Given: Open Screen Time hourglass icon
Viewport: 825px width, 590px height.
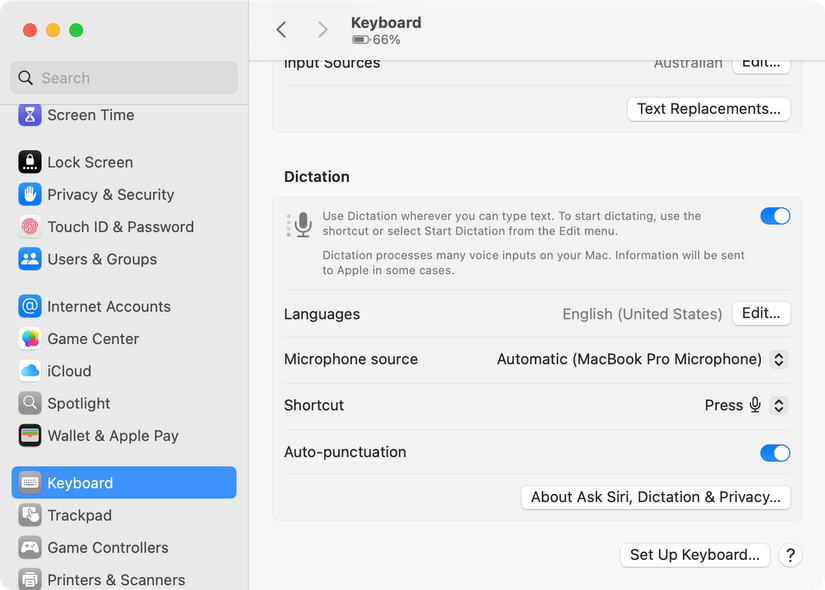Looking at the screenshot, I should [30, 115].
